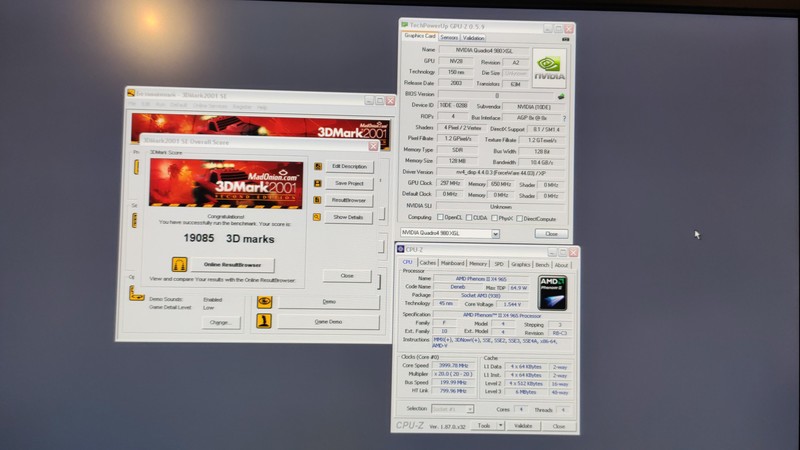Screen dimensions: 800x450
Task: Open the Caches tab in CPU-Z
Action: (x=428, y=263)
